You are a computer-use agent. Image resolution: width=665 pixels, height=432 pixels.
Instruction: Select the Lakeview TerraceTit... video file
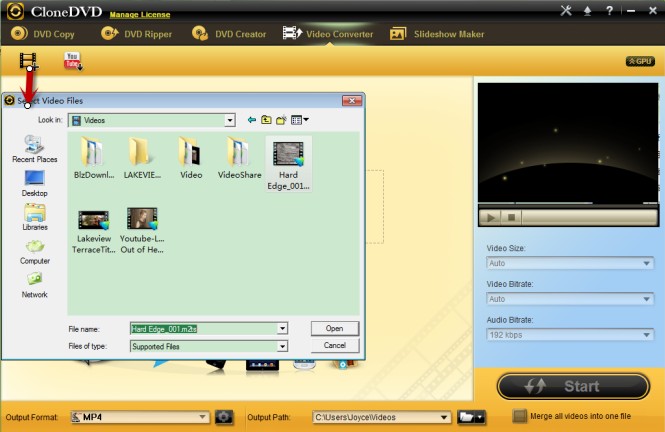point(94,231)
